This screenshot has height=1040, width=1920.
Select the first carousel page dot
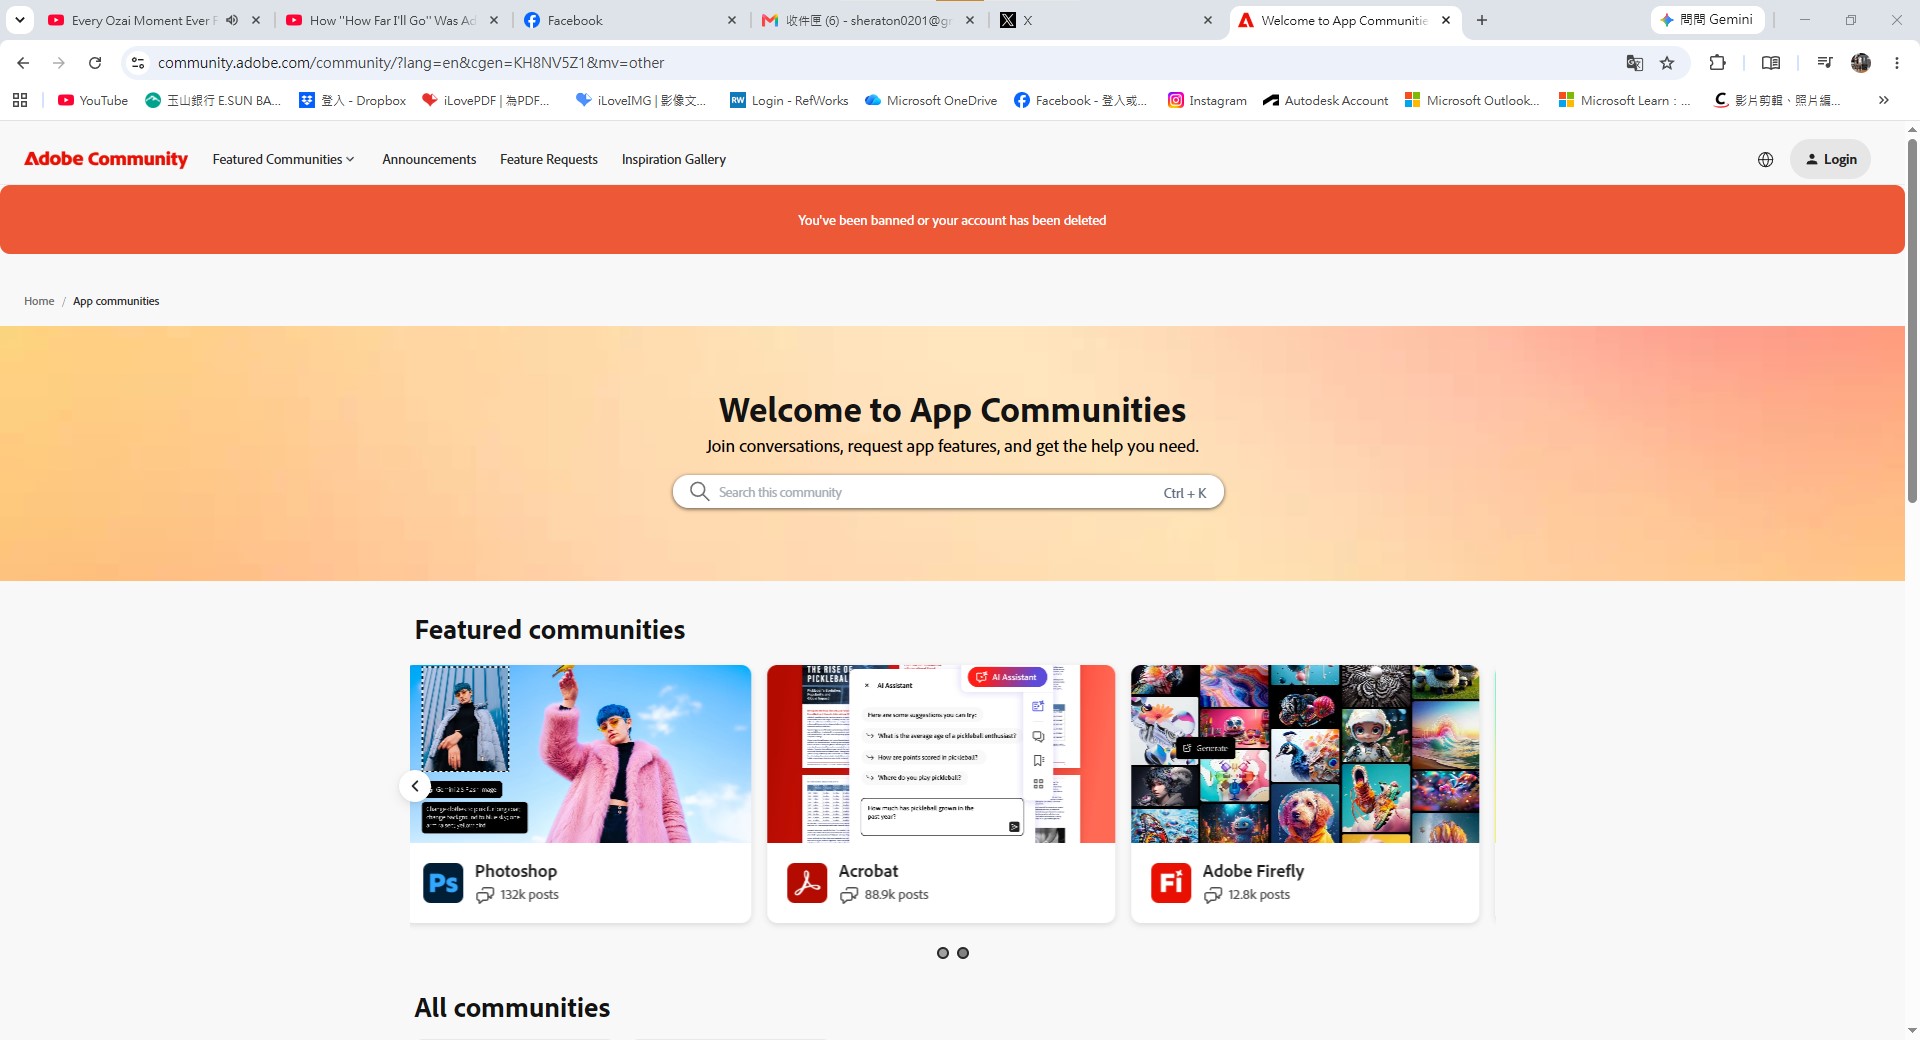pyautogui.click(x=943, y=953)
